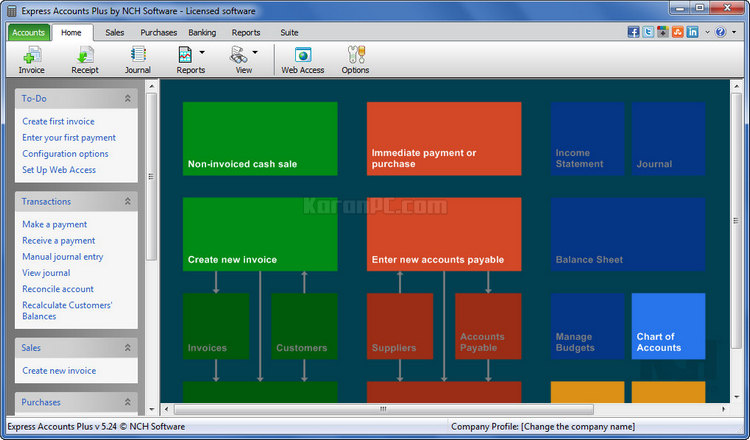Open the Customers tile
Screen dimensions: 750x440
click(x=304, y=326)
